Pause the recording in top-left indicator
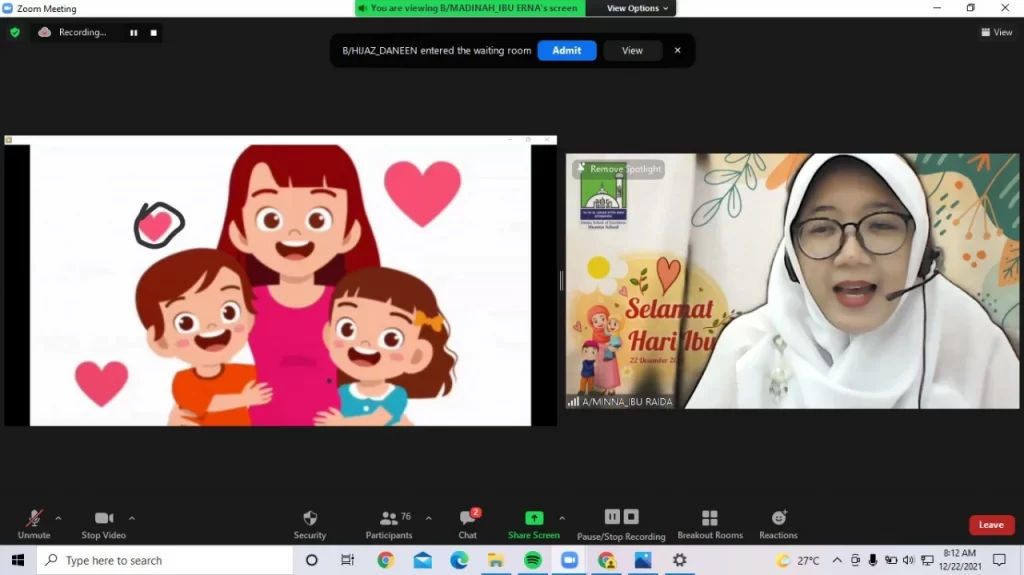Viewport: 1024px width, 575px height. pos(133,32)
